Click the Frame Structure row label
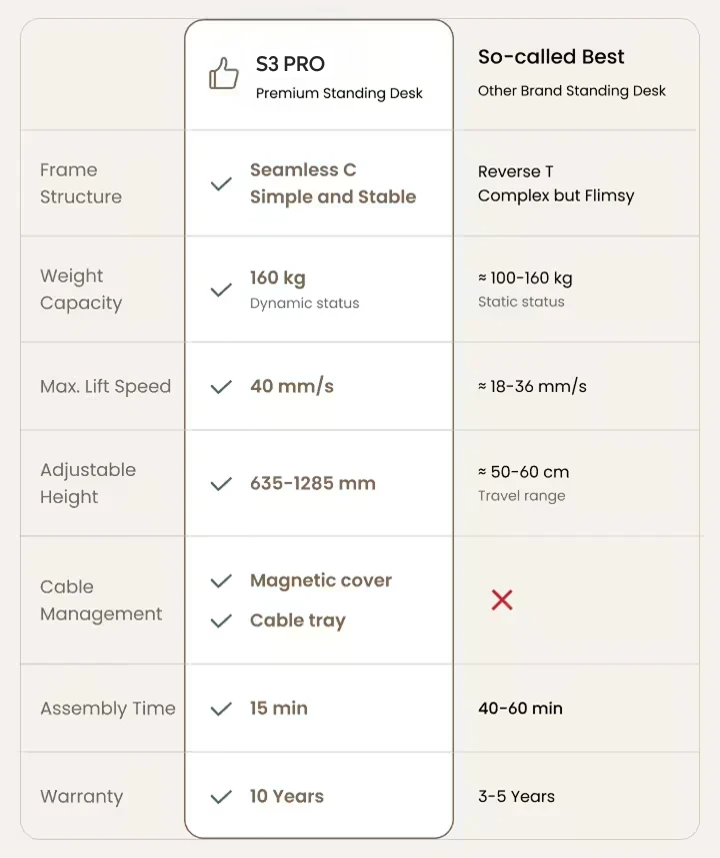720x858 pixels. [81, 184]
